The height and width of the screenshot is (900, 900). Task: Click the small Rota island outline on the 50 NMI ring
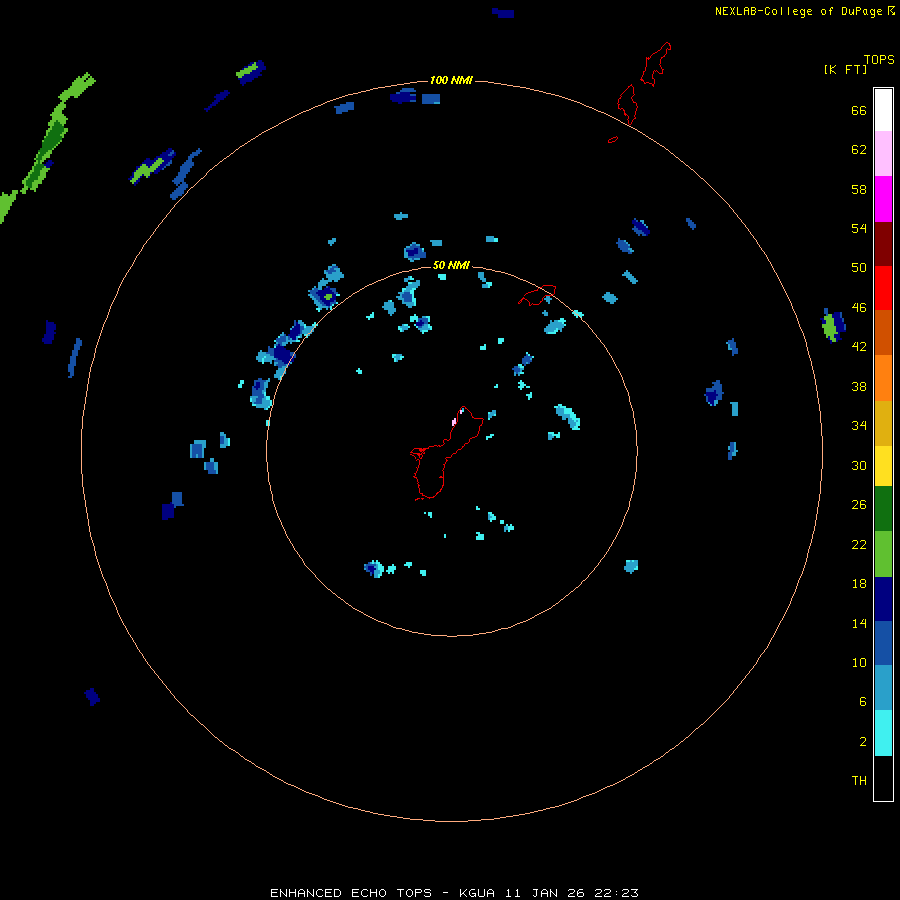click(537, 295)
